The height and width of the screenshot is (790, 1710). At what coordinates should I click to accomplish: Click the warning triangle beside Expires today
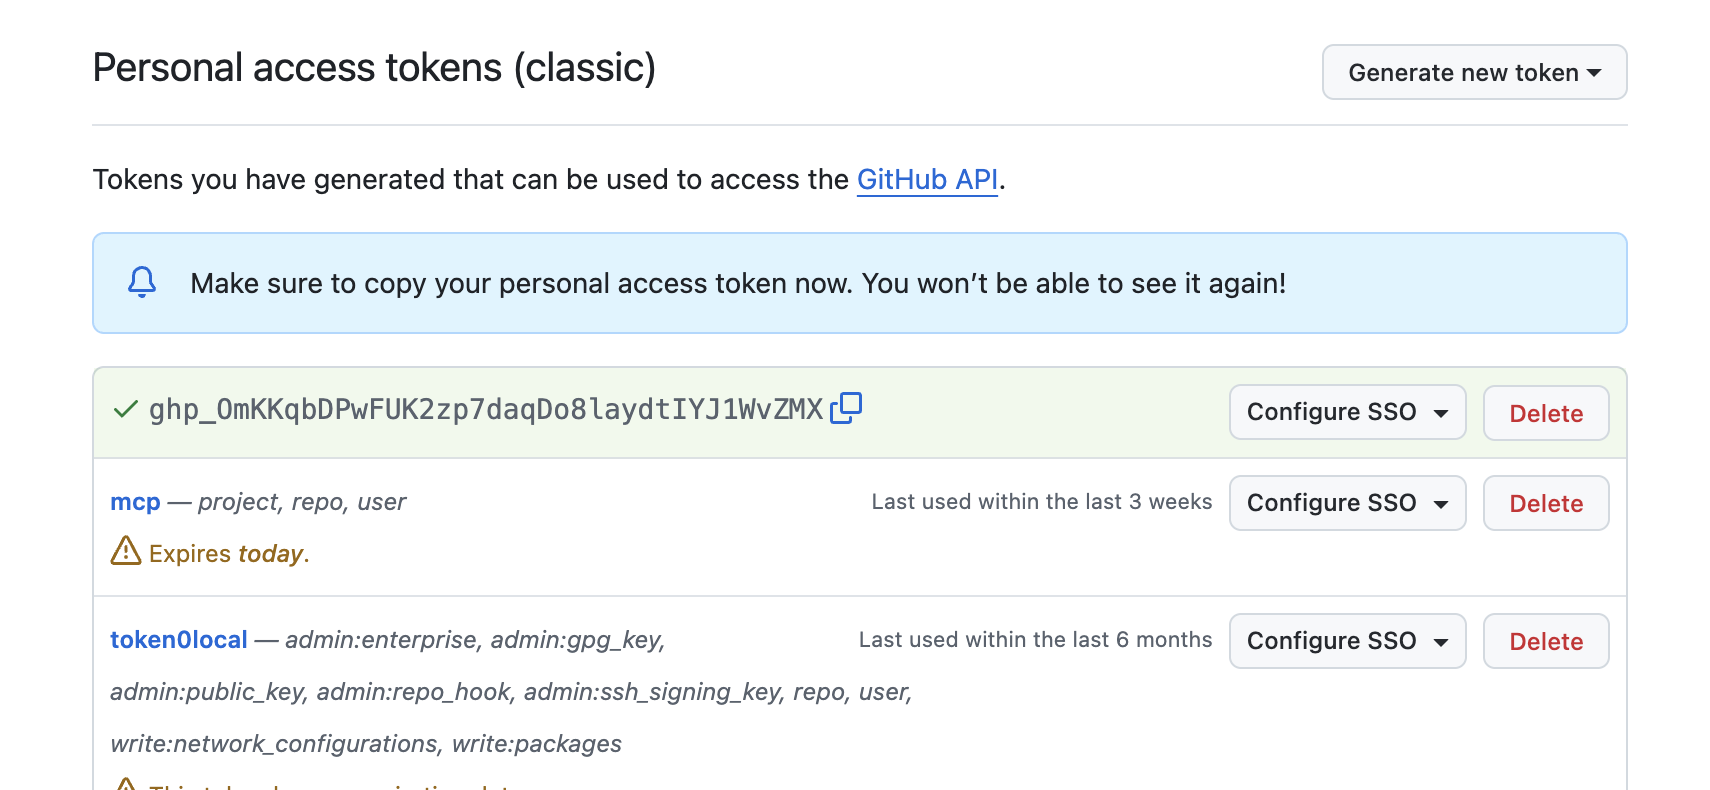(124, 551)
